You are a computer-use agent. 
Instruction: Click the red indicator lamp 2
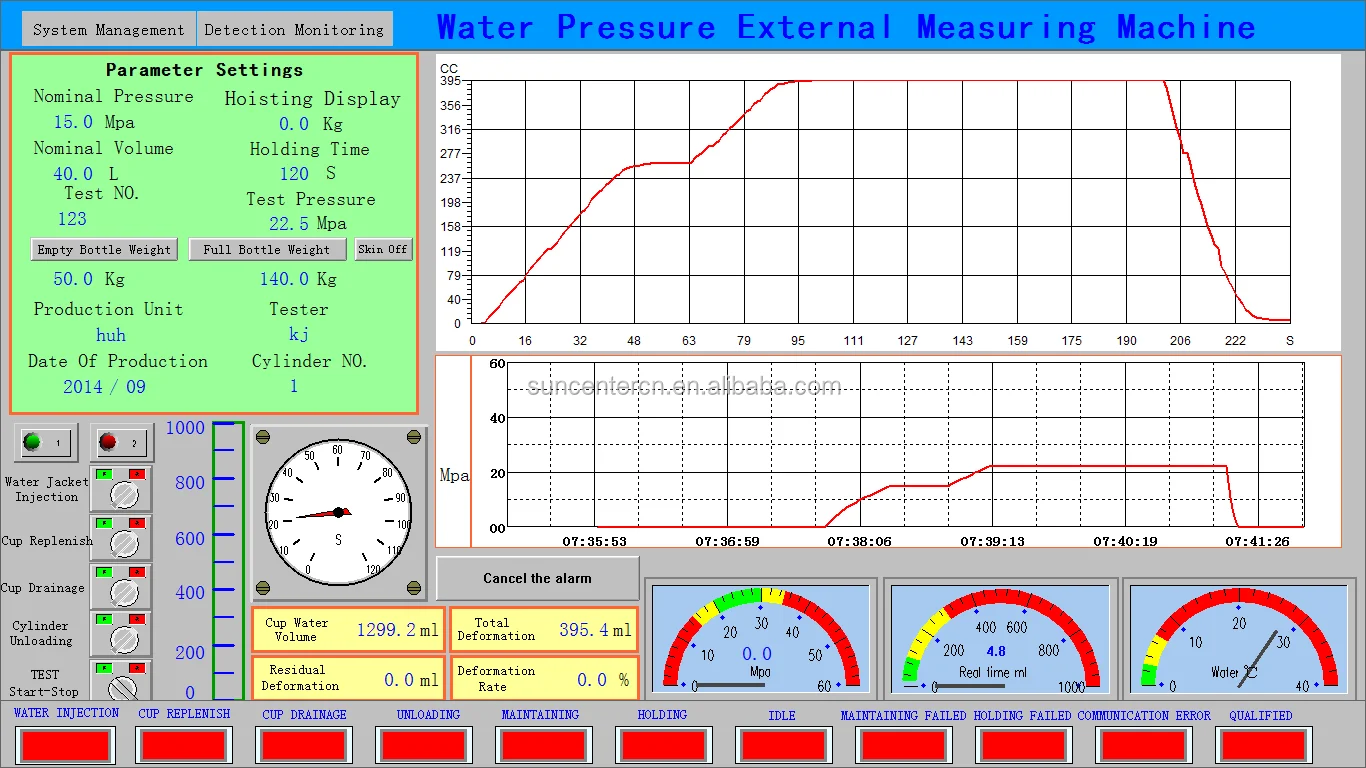[119, 442]
